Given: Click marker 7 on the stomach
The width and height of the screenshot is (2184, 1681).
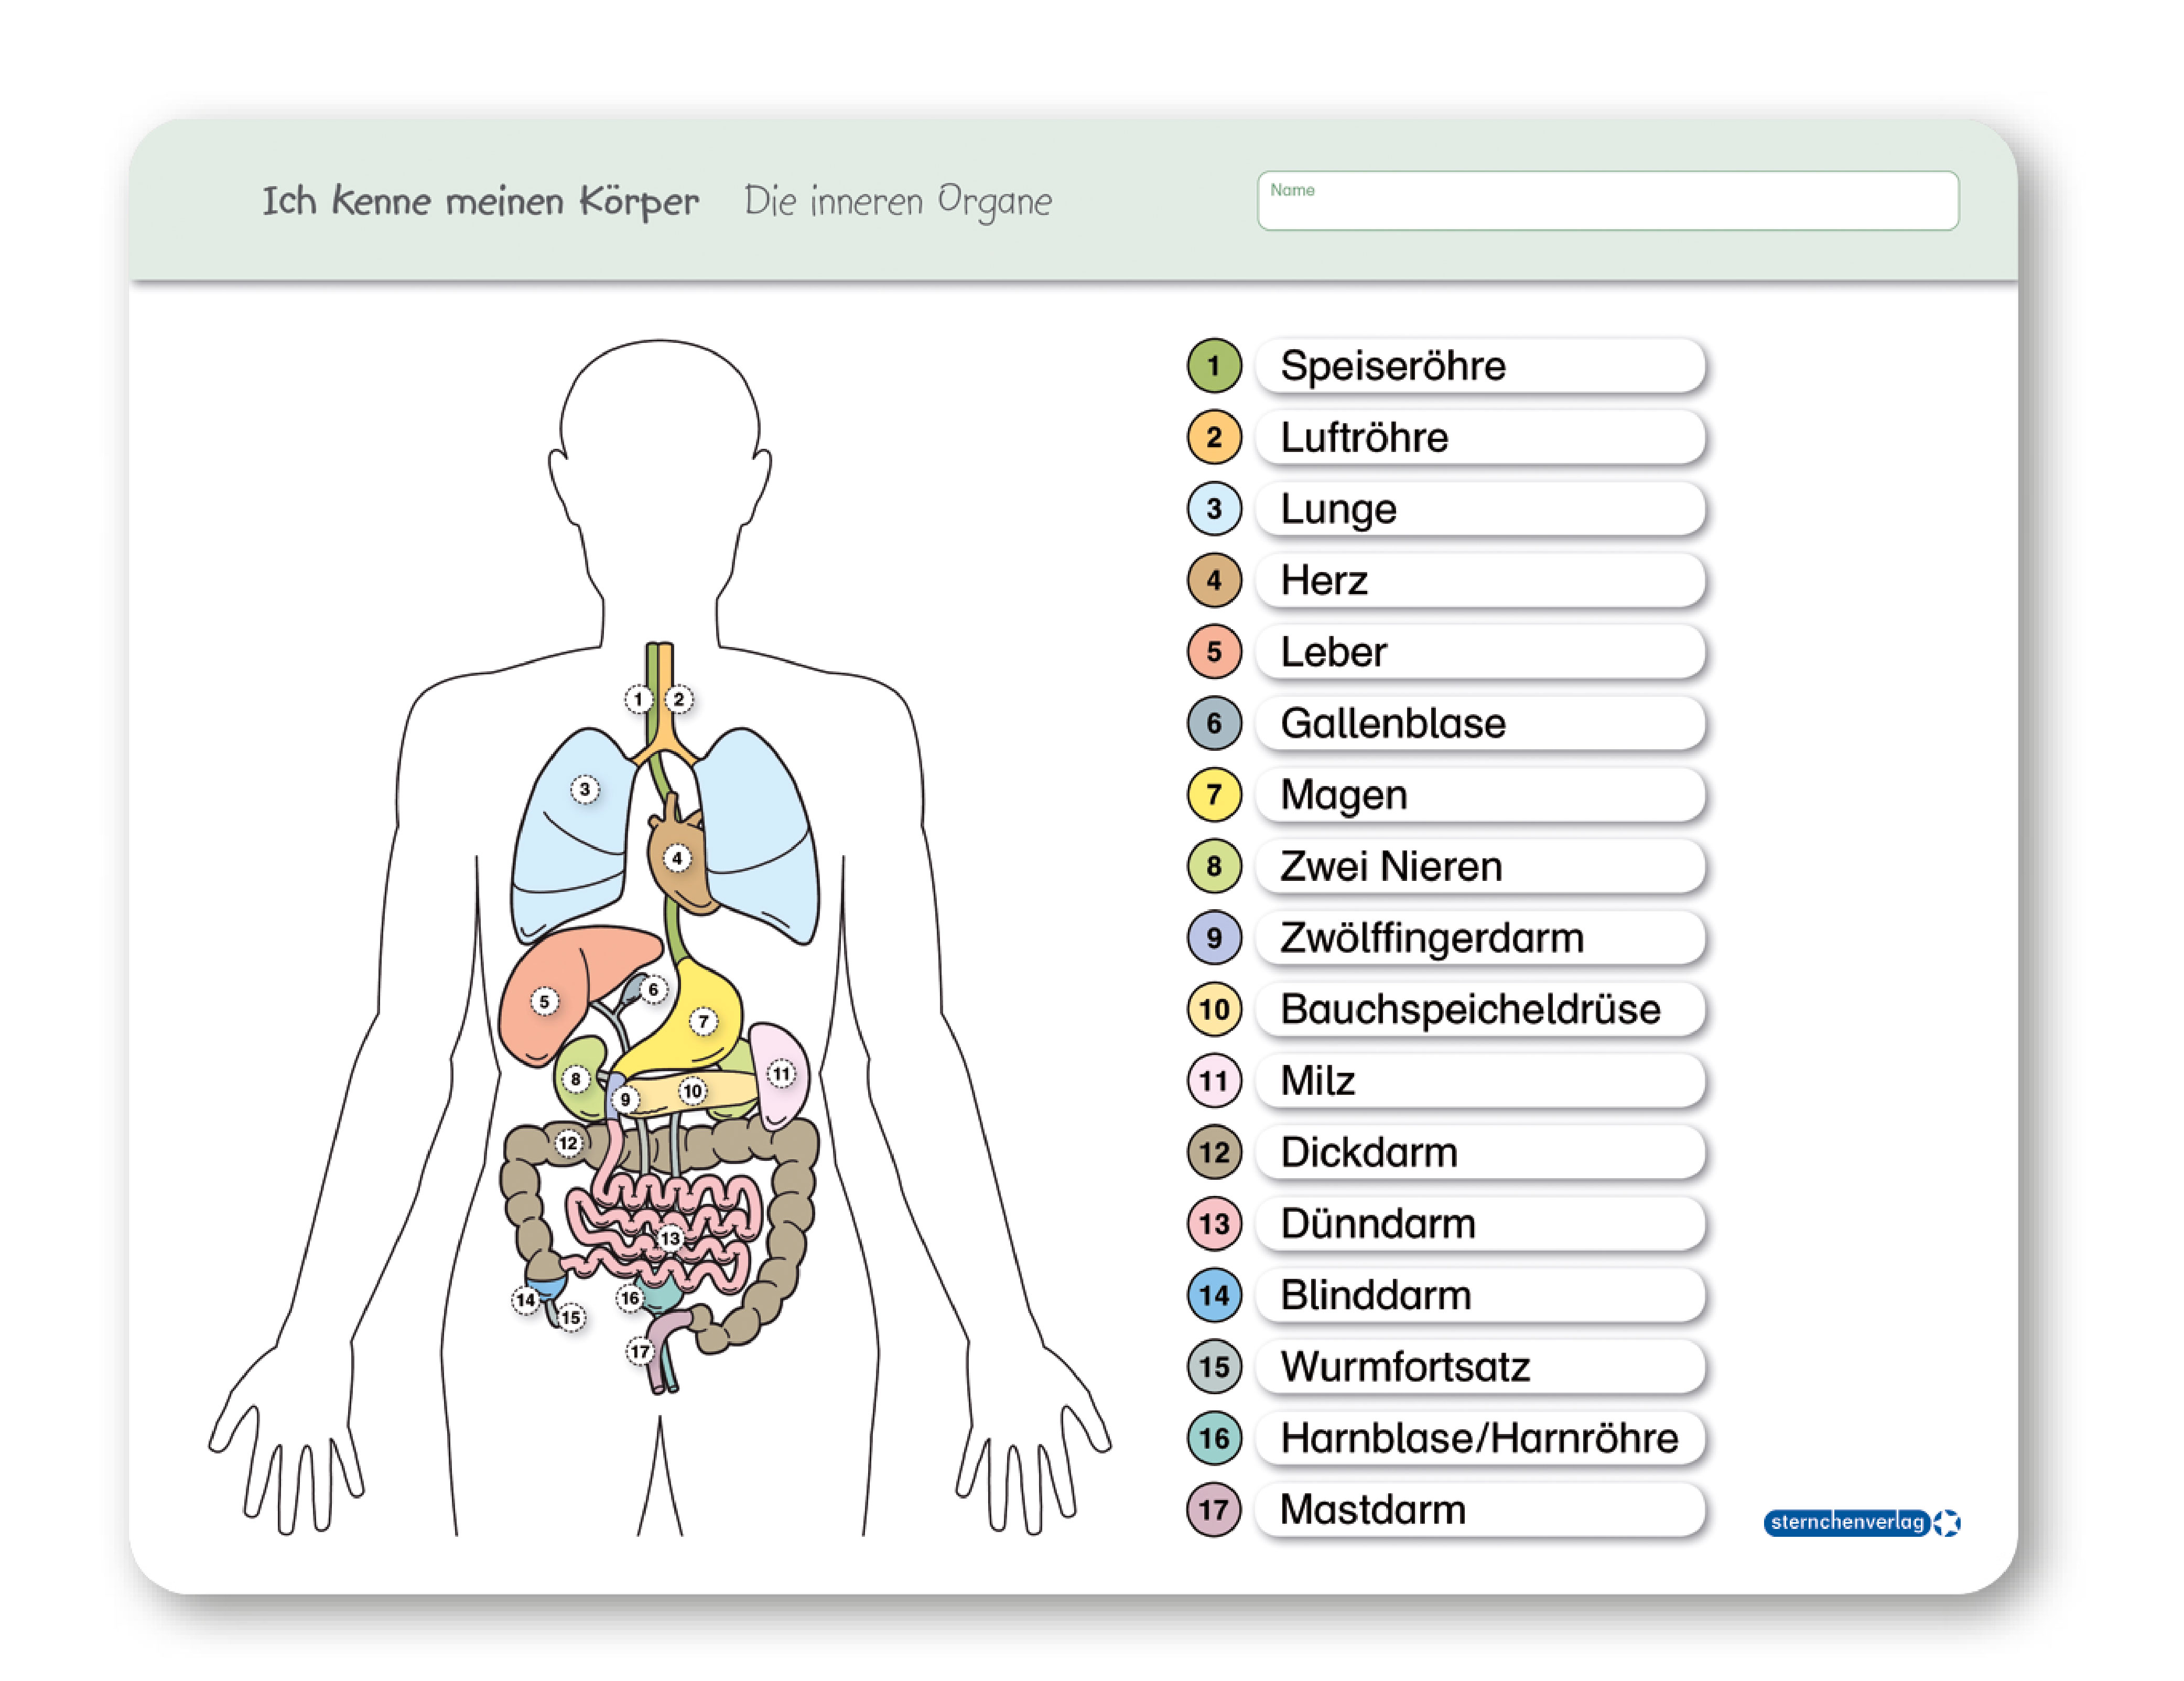Looking at the screenshot, I should 703,1021.
